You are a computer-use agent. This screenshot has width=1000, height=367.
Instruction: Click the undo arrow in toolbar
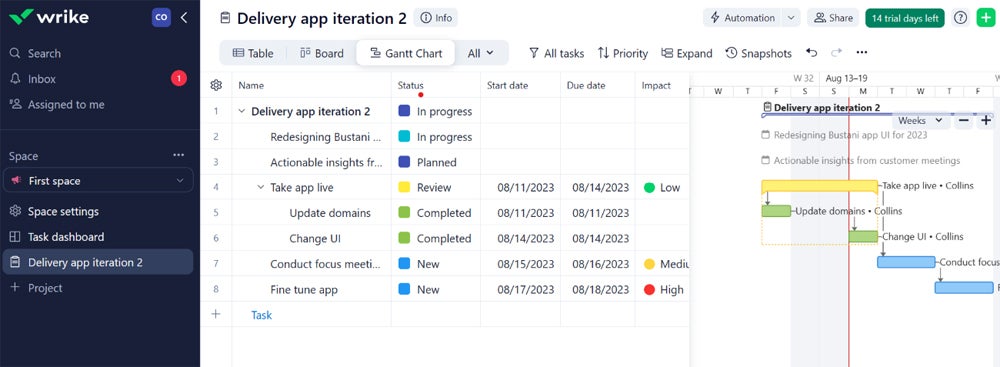click(x=811, y=53)
